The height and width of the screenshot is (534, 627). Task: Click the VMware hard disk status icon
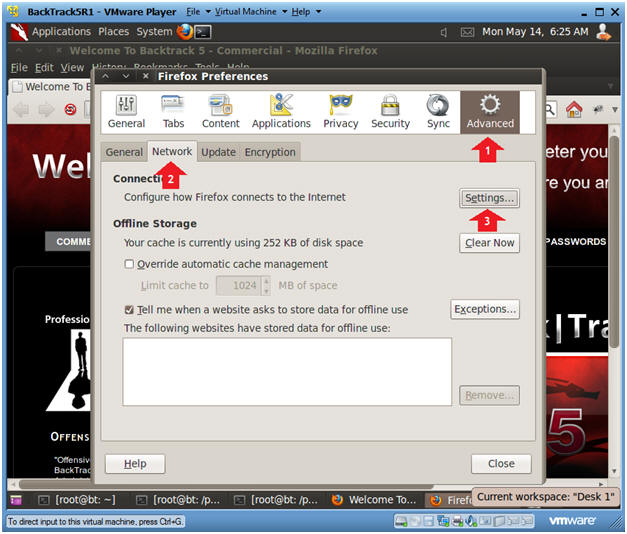pos(401,521)
